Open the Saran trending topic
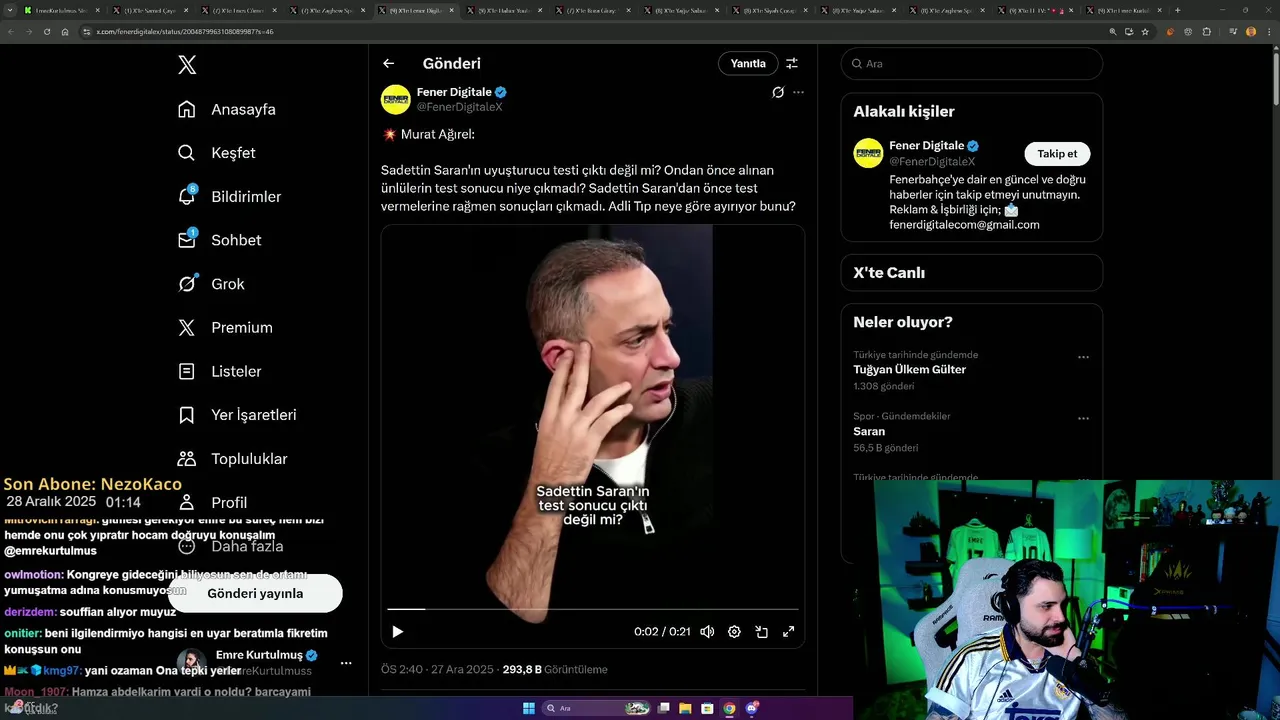The height and width of the screenshot is (720, 1280). tap(869, 431)
